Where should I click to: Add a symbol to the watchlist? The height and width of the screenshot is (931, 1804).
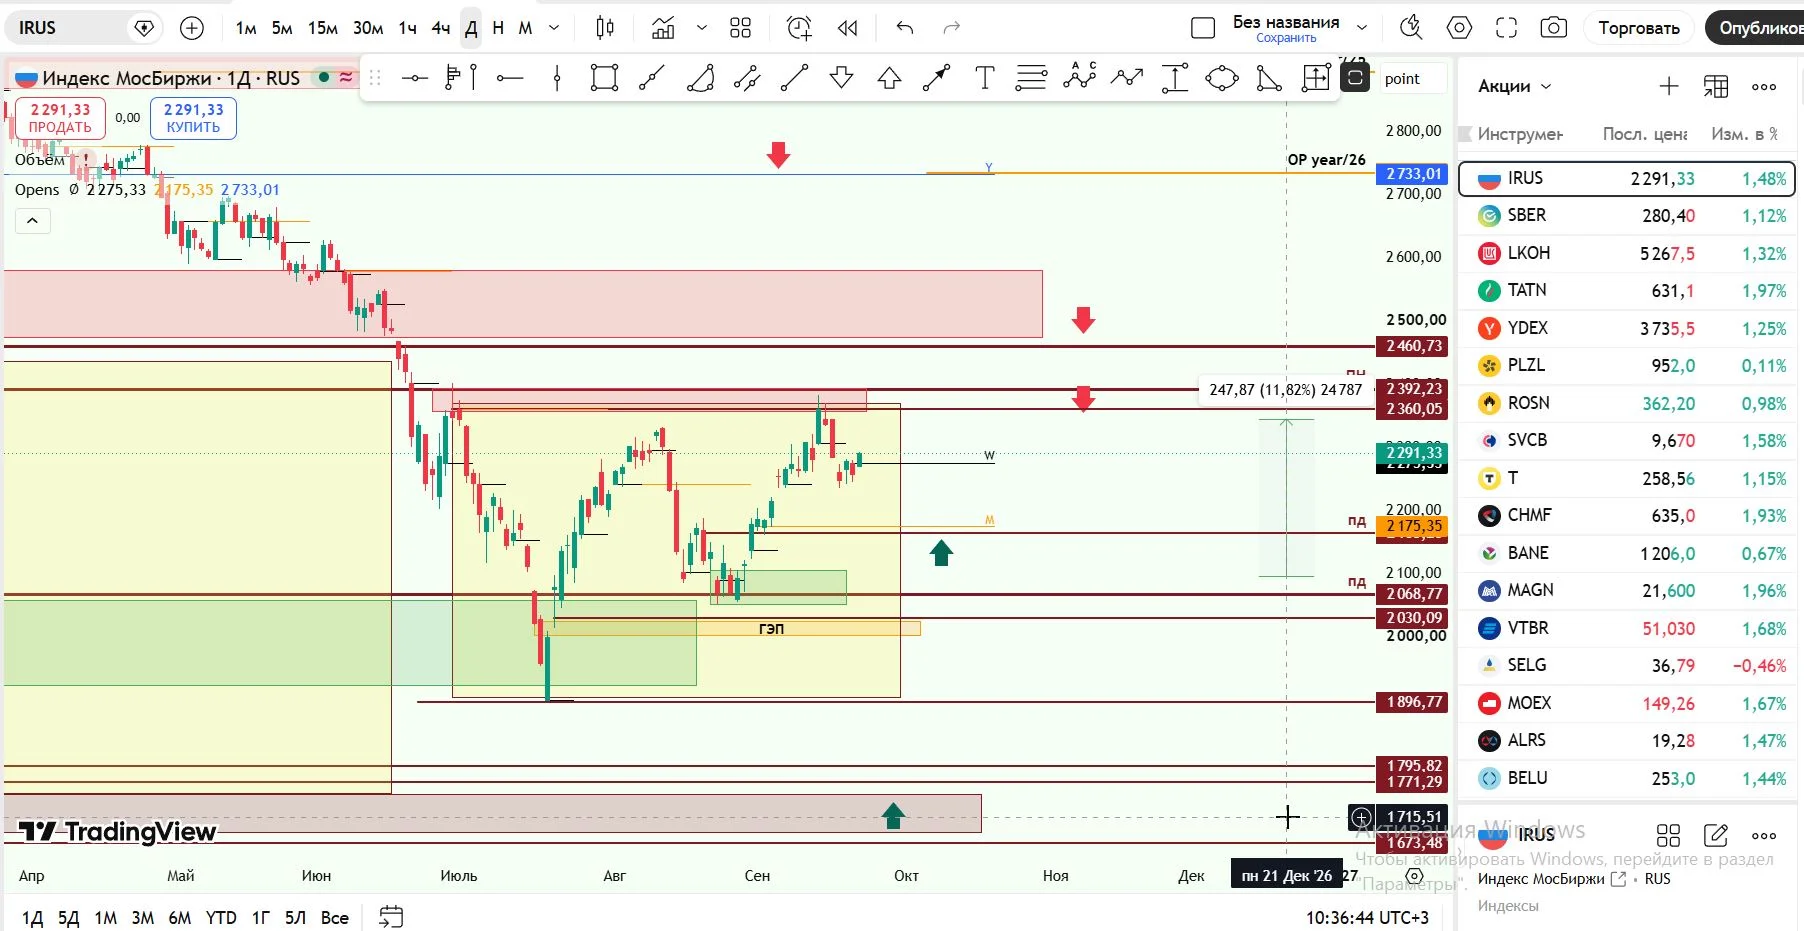tap(1669, 87)
